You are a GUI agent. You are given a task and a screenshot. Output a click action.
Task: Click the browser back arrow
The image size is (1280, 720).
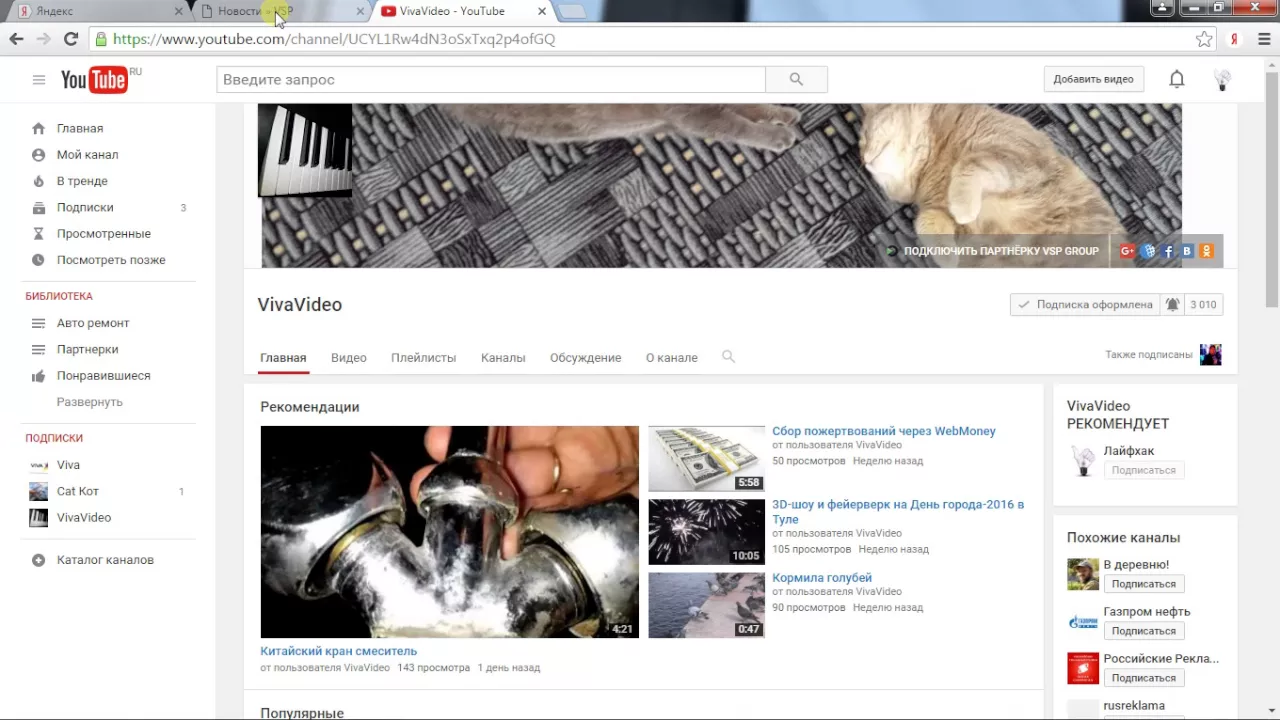point(16,39)
